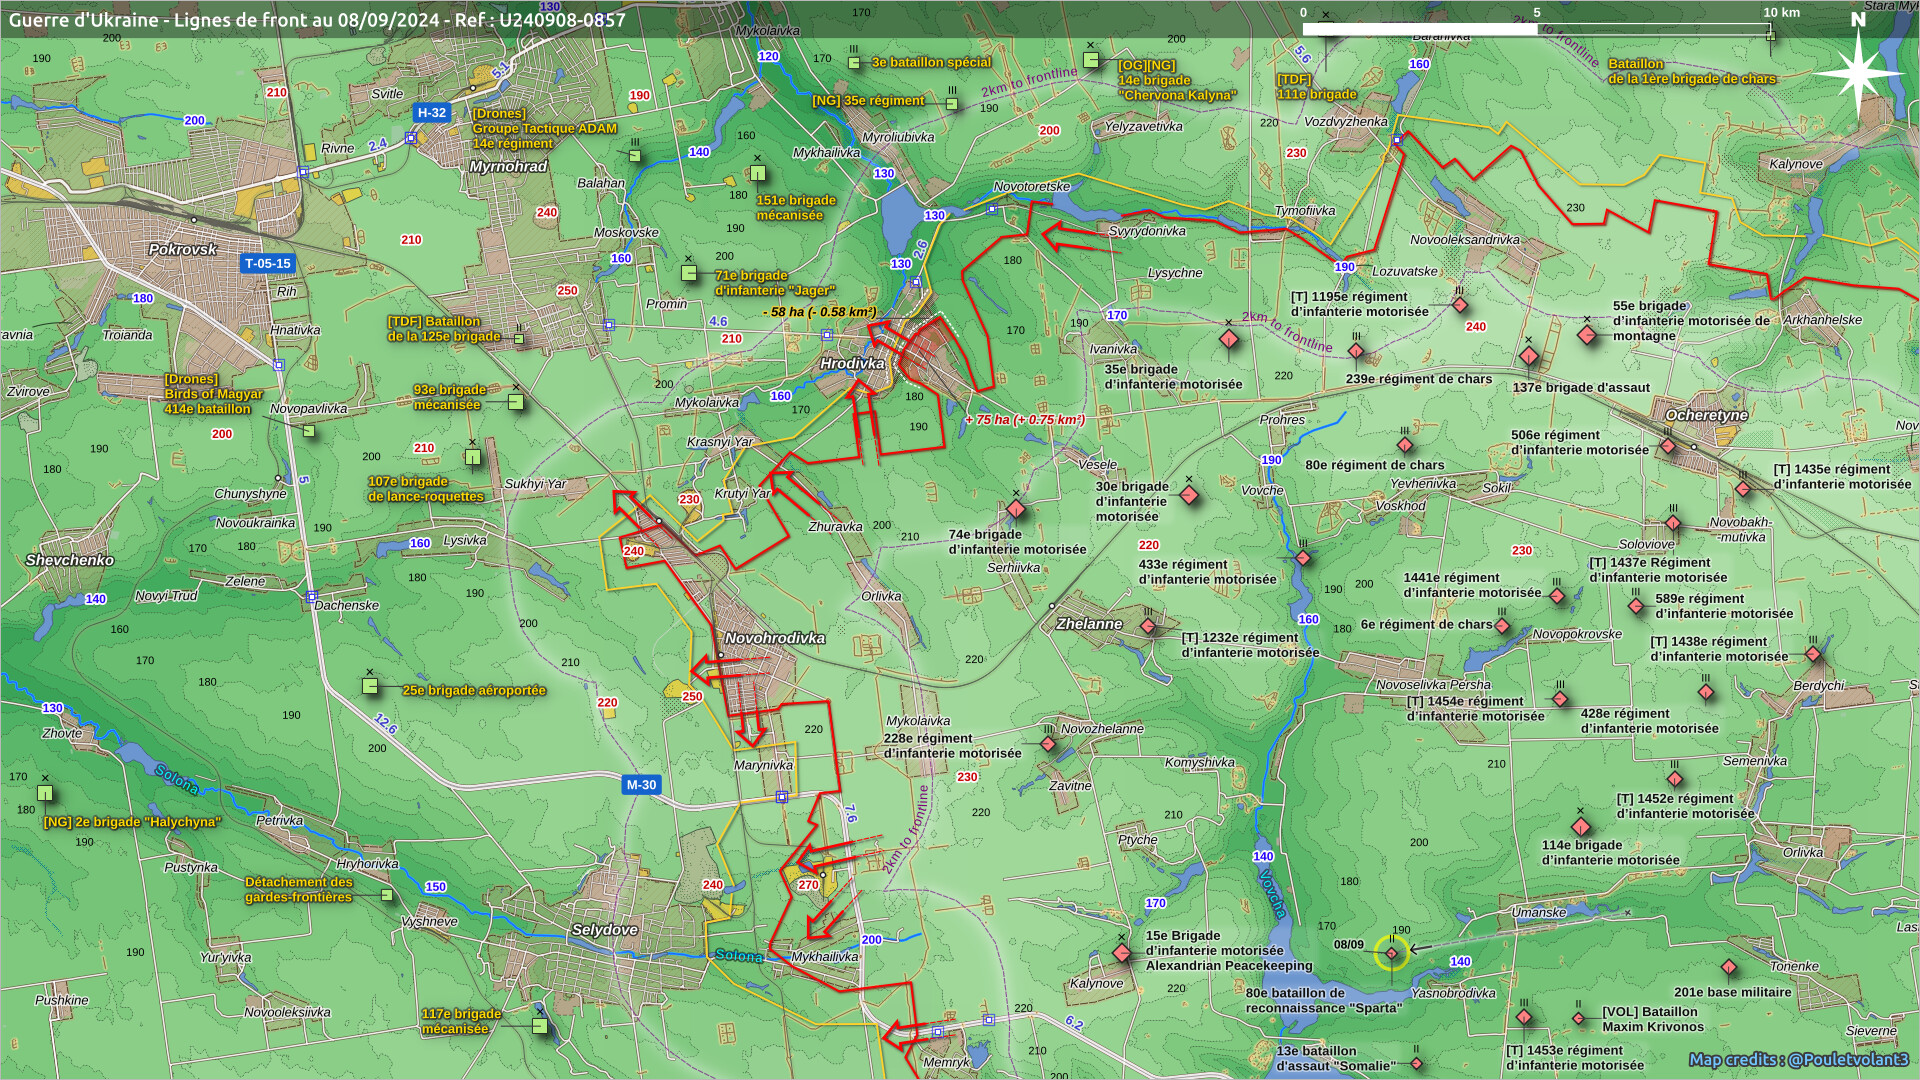
Task: Click the 10 km scale bar
Action: (1536, 29)
